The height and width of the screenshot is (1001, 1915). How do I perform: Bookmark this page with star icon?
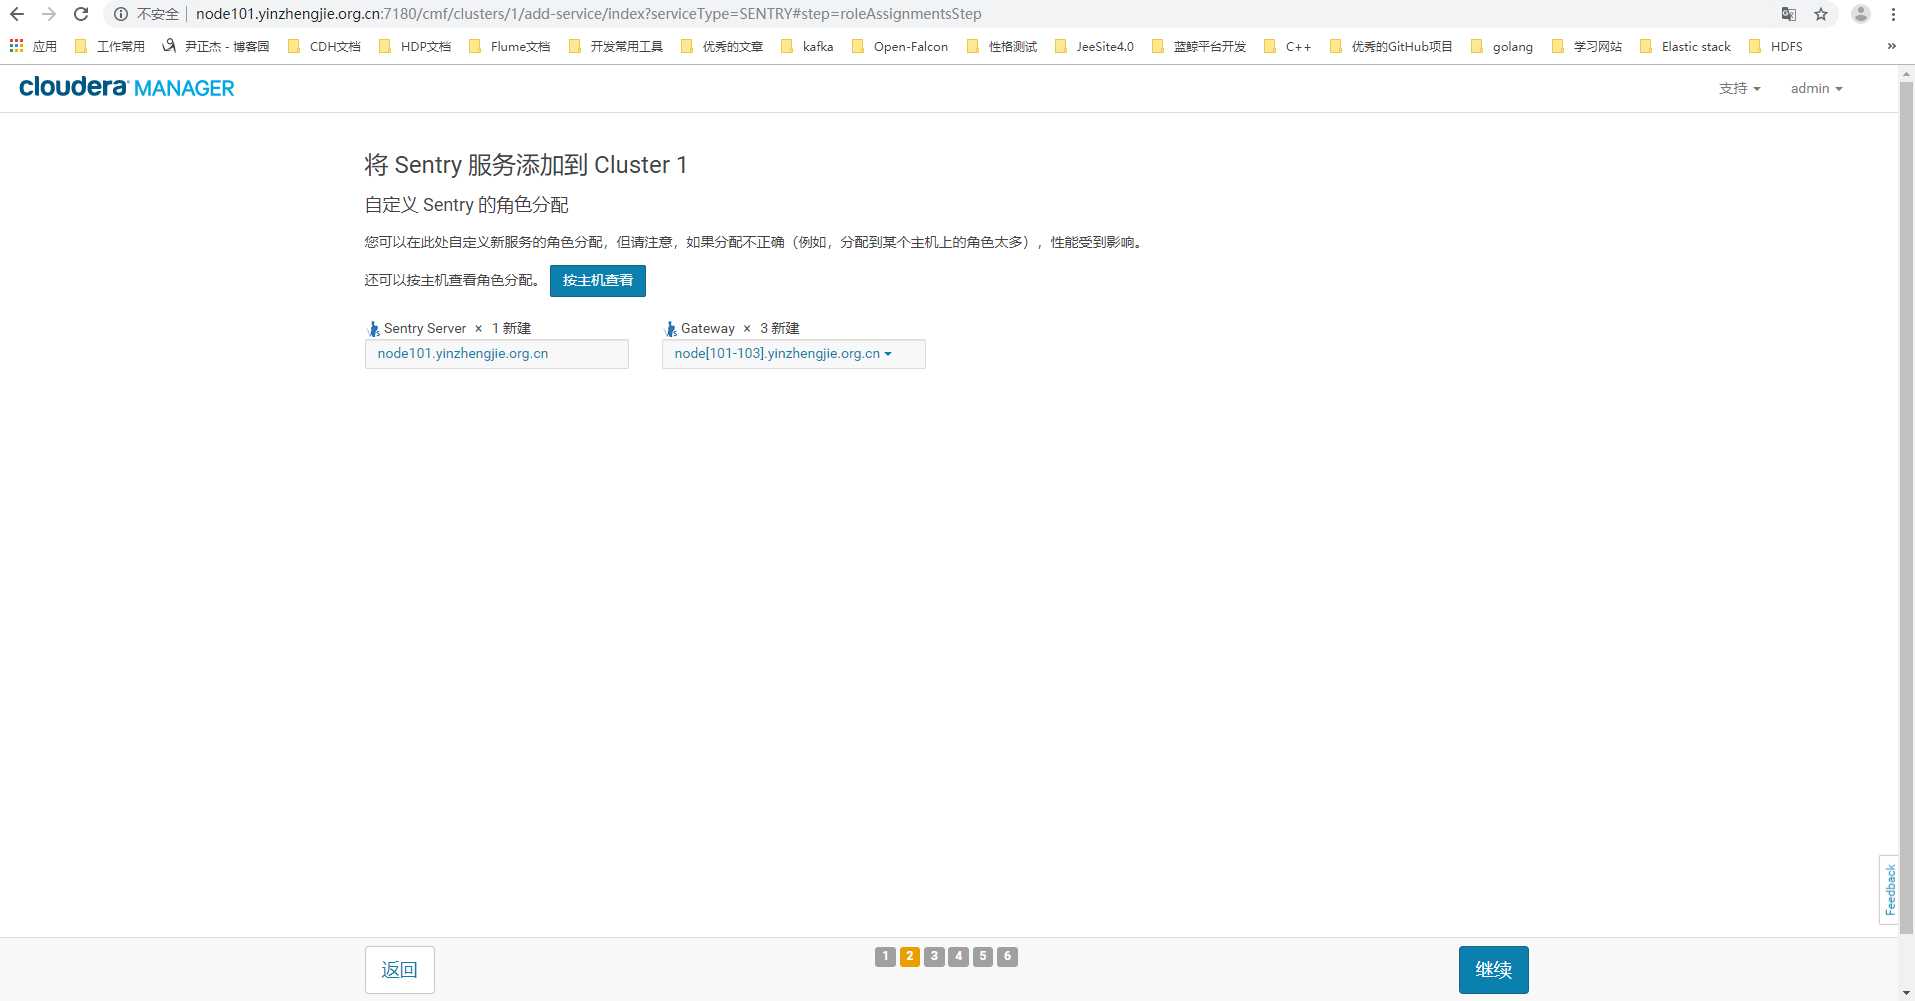(x=1821, y=14)
